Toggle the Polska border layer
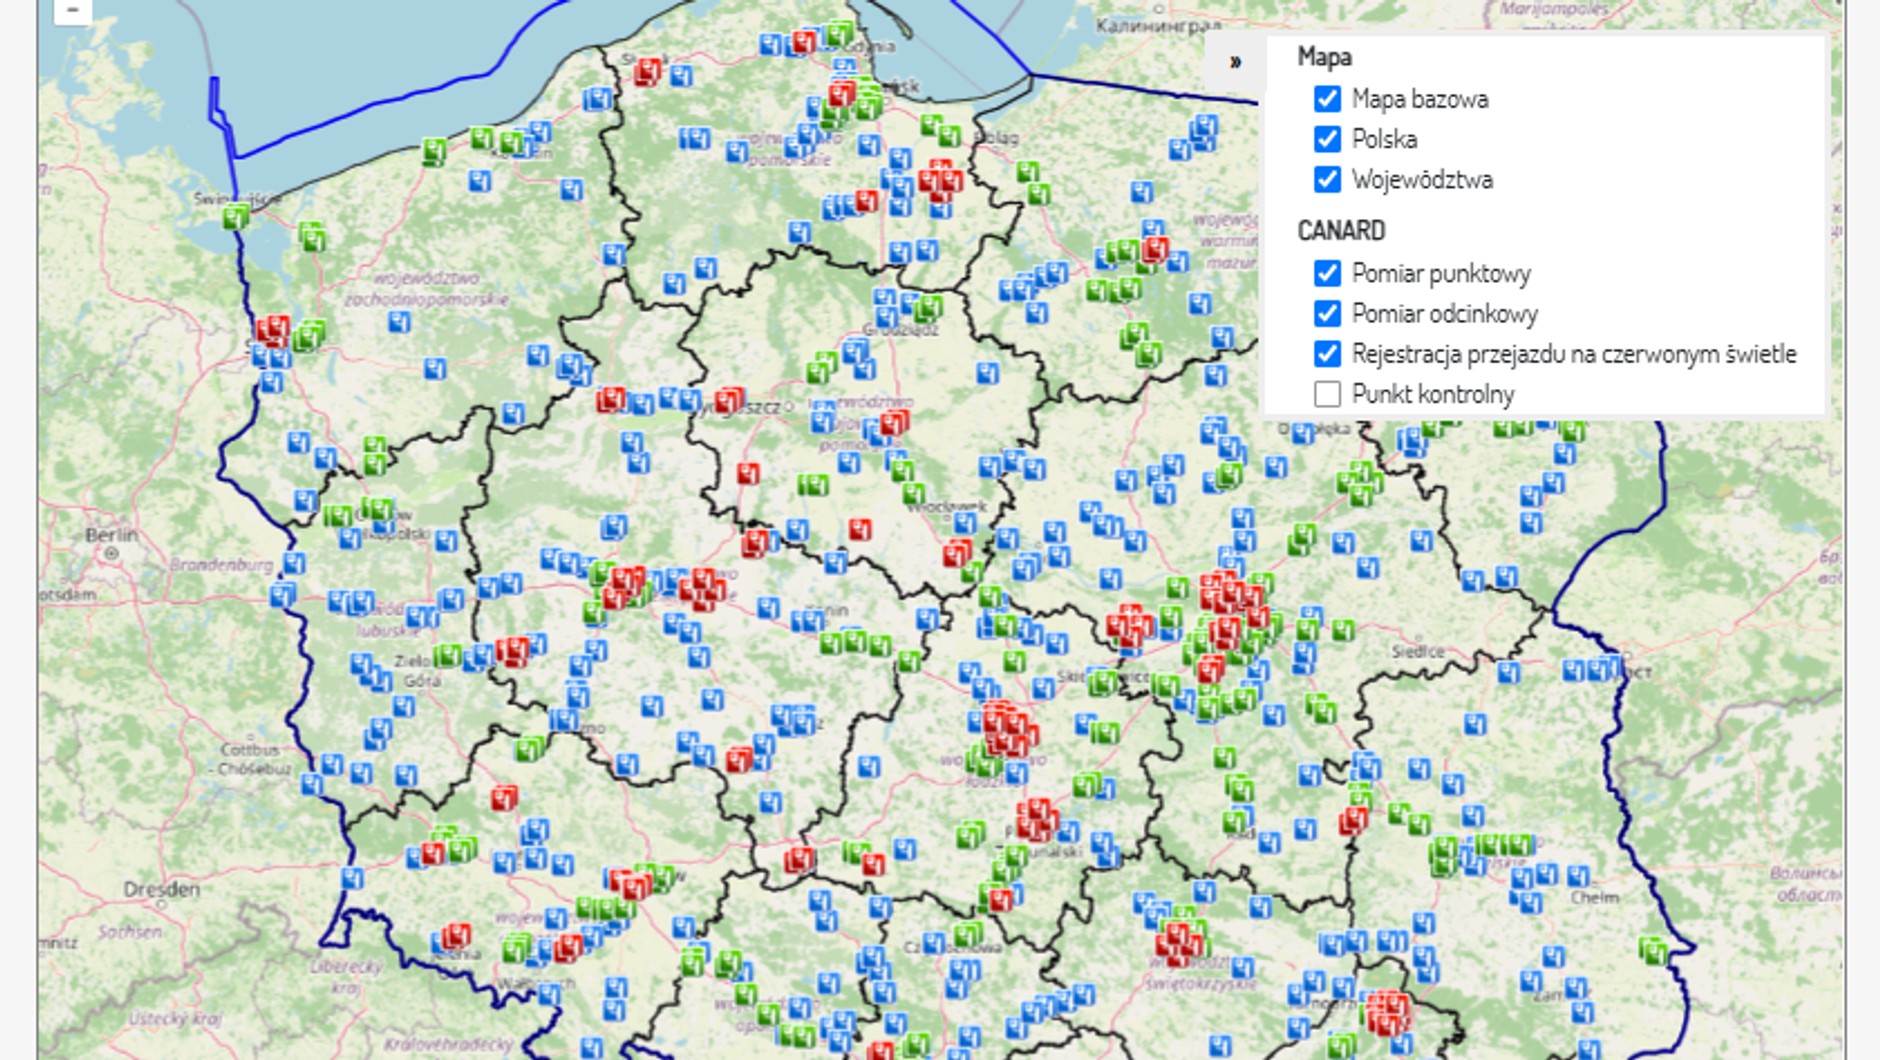Viewport: 1880px width, 1060px height. pos(1327,139)
